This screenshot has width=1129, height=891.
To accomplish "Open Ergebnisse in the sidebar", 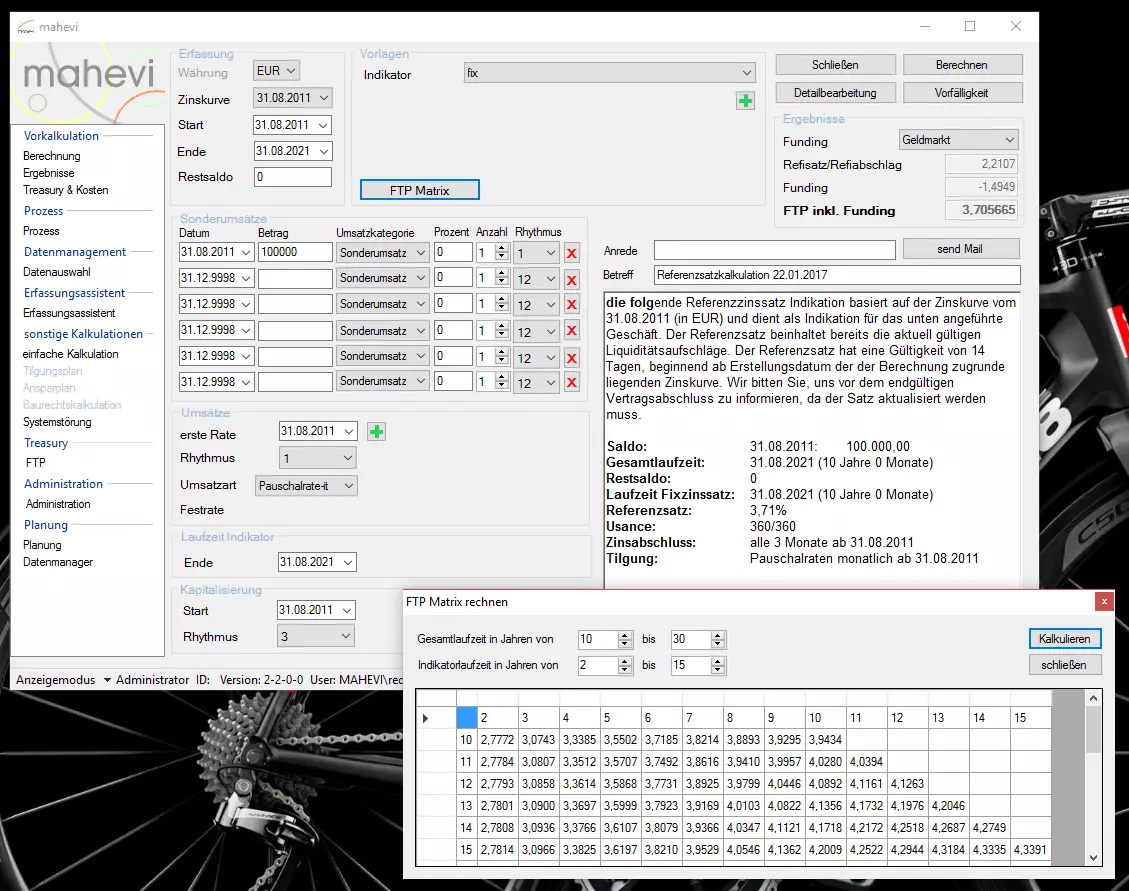I will [48, 173].
